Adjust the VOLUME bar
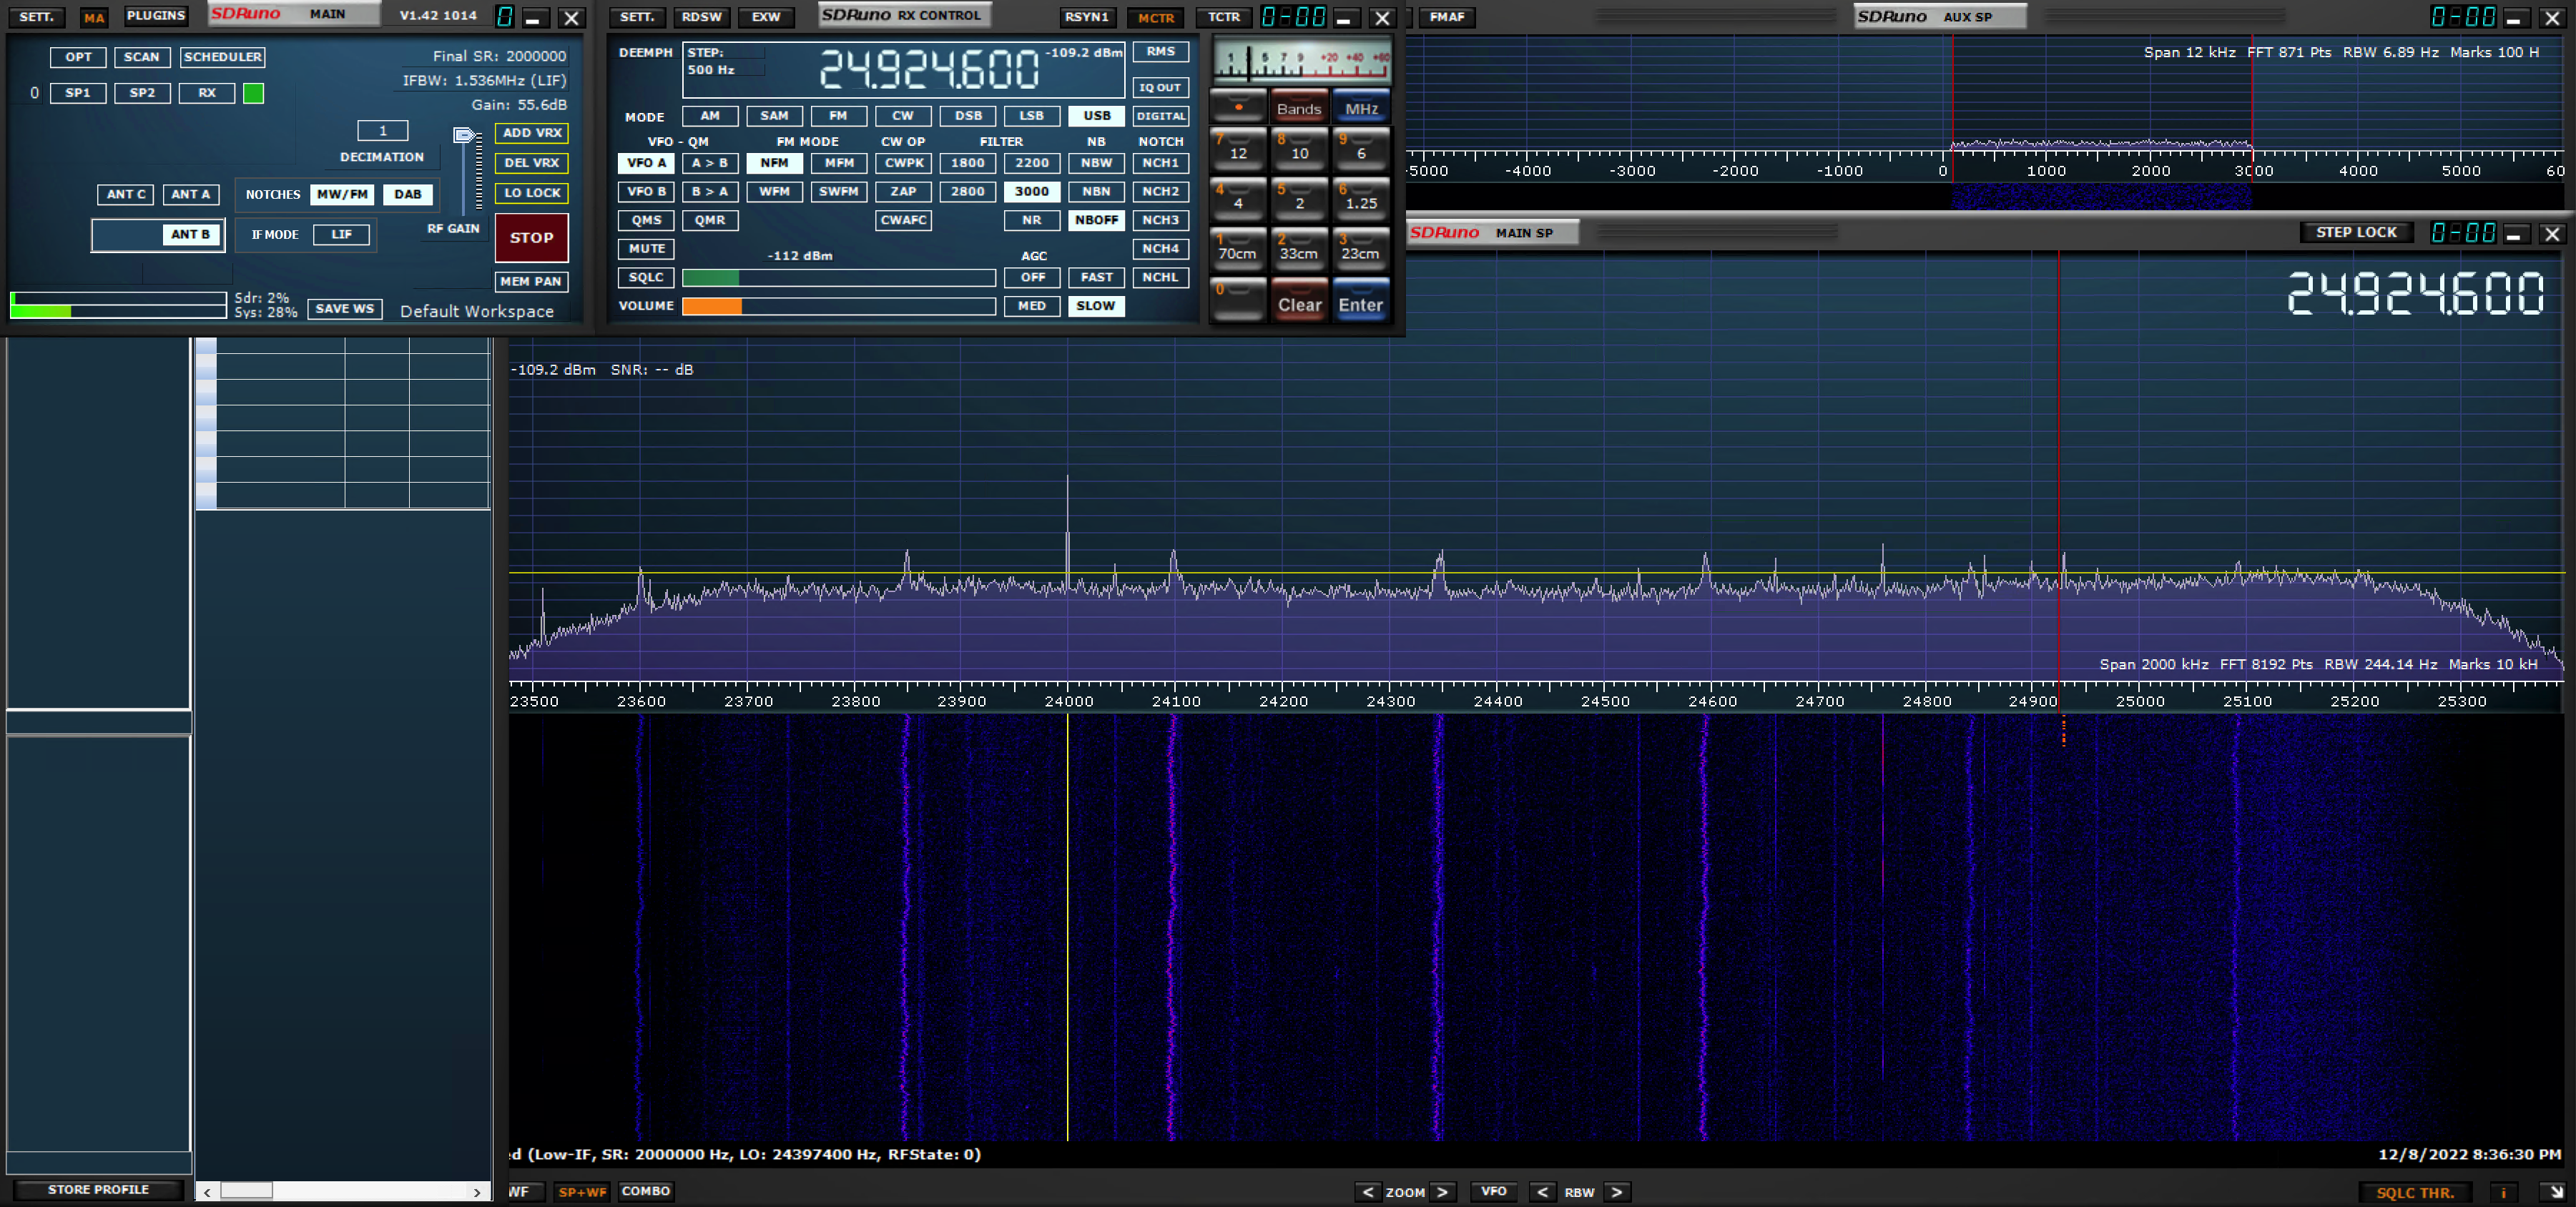Viewport: 2576px width, 1207px height. tap(838, 306)
